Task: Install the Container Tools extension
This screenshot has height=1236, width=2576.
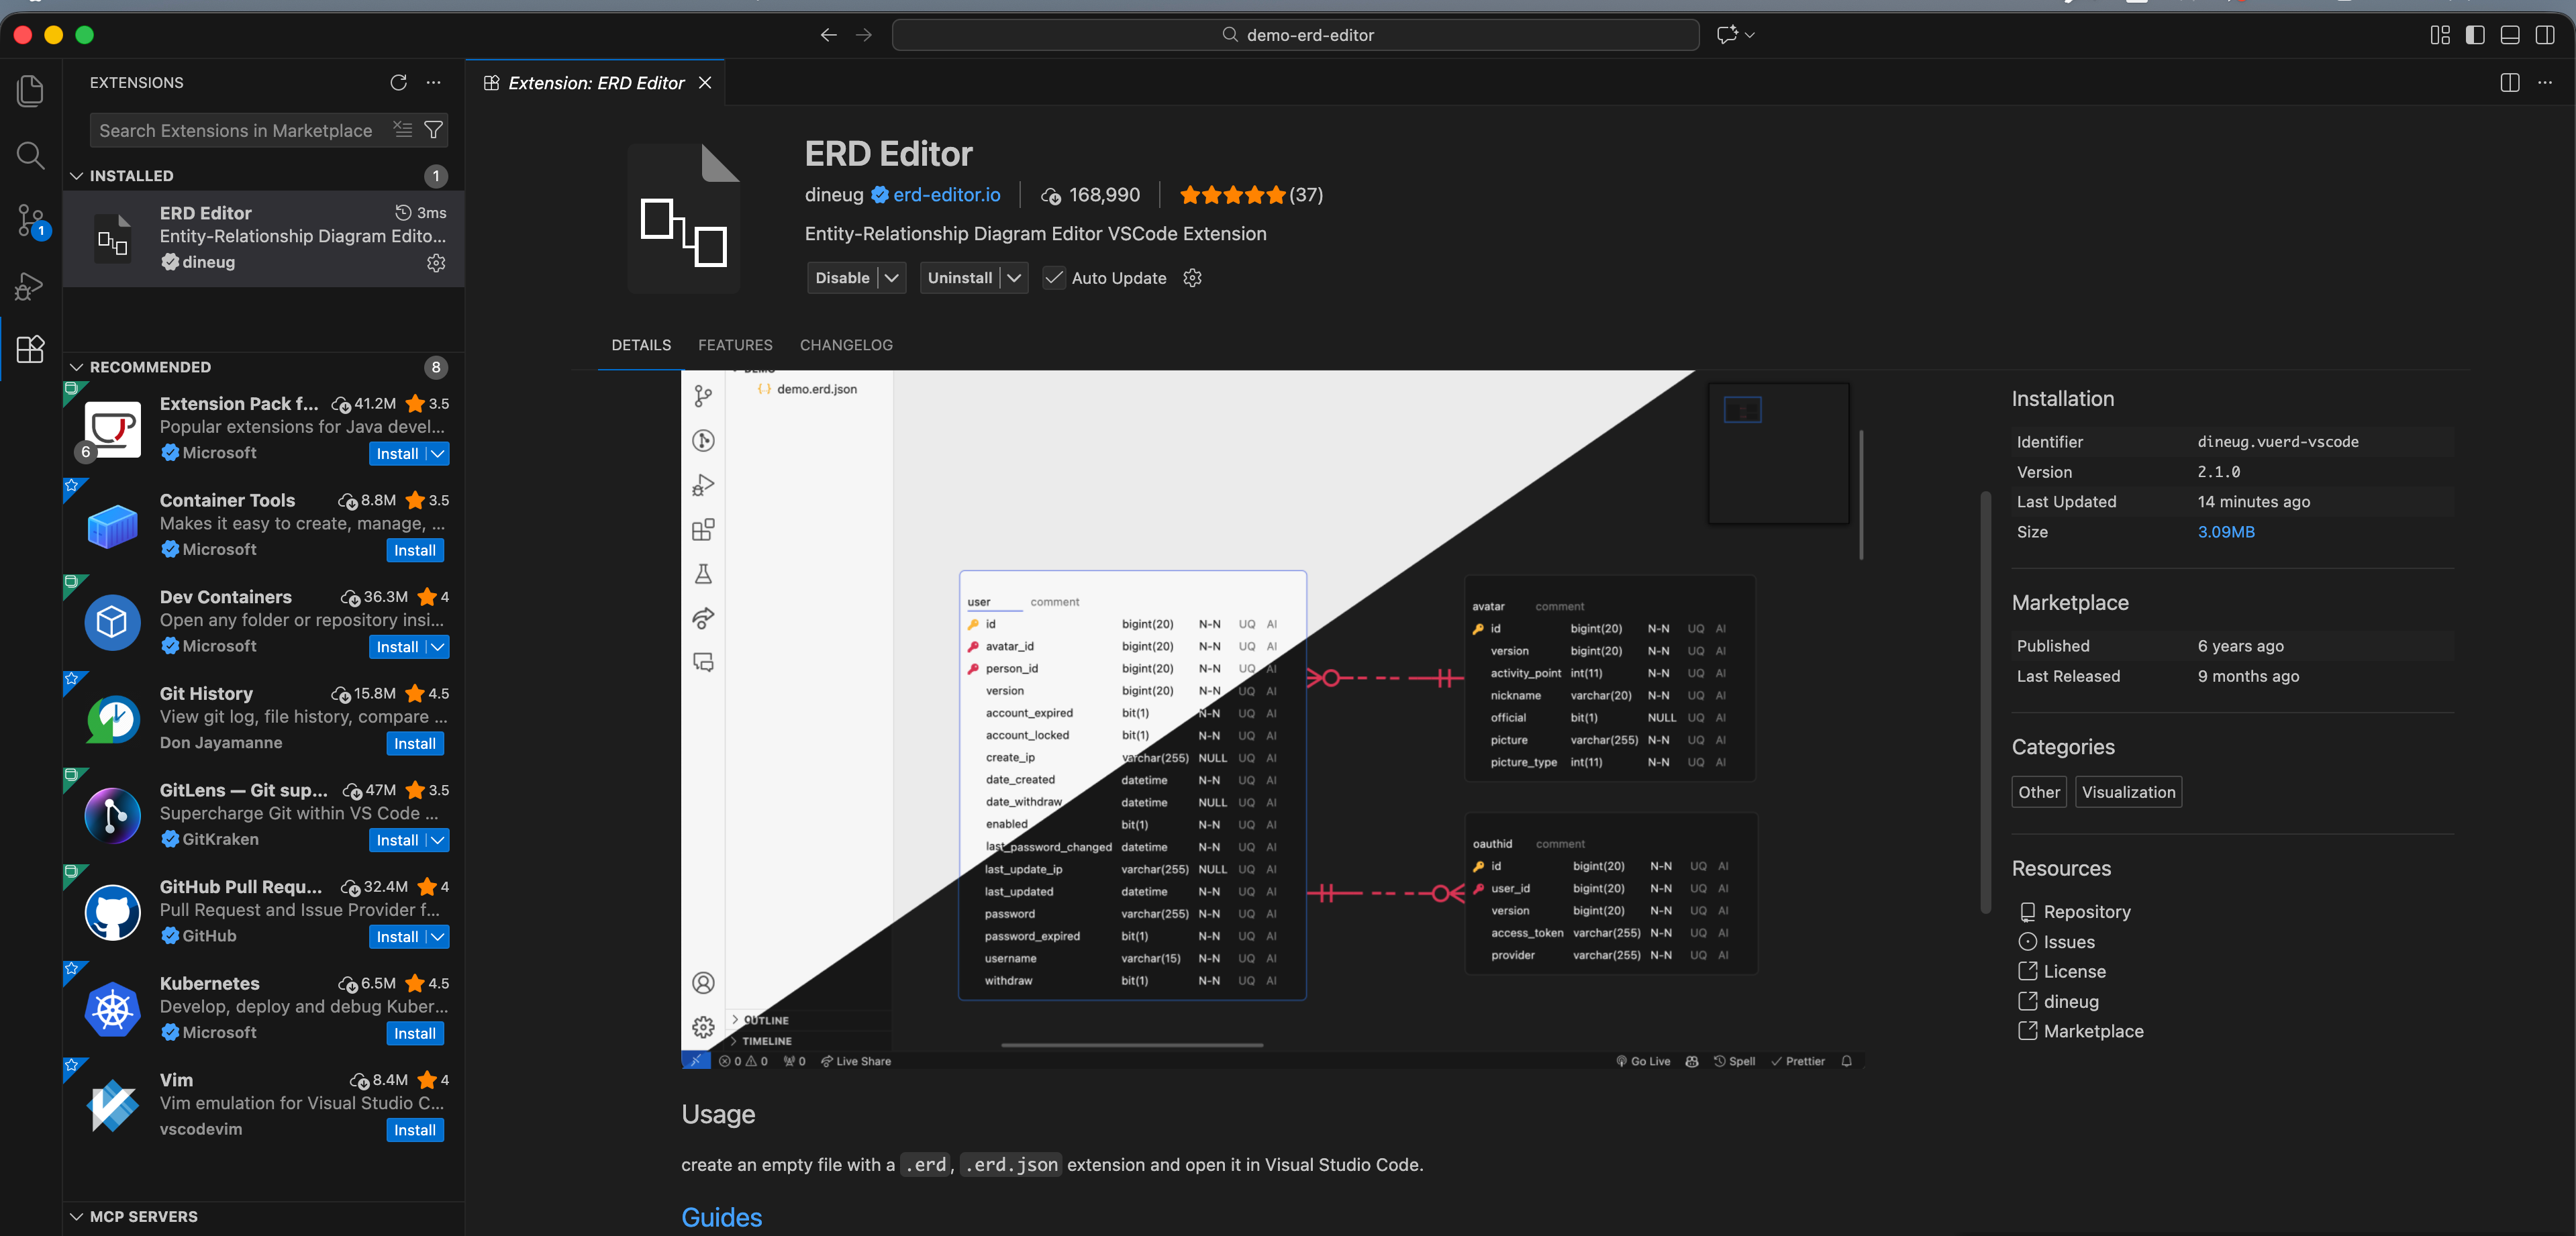Action: [x=414, y=550]
